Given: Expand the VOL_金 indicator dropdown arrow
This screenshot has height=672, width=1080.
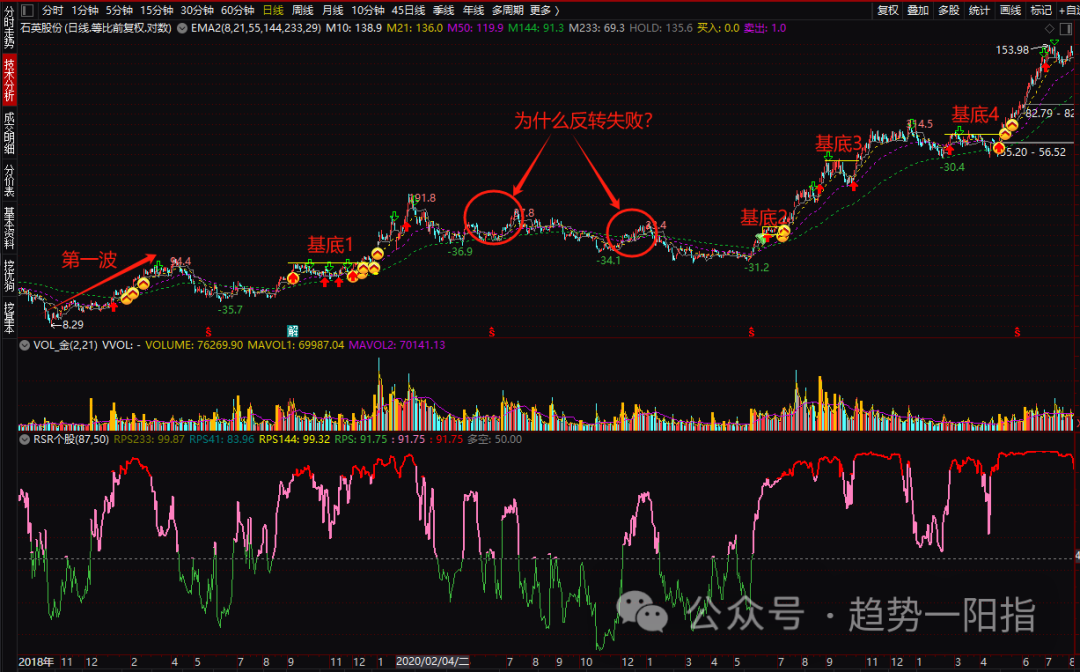Looking at the screenshot, I should pyautogui.click(x=25, y=345).
